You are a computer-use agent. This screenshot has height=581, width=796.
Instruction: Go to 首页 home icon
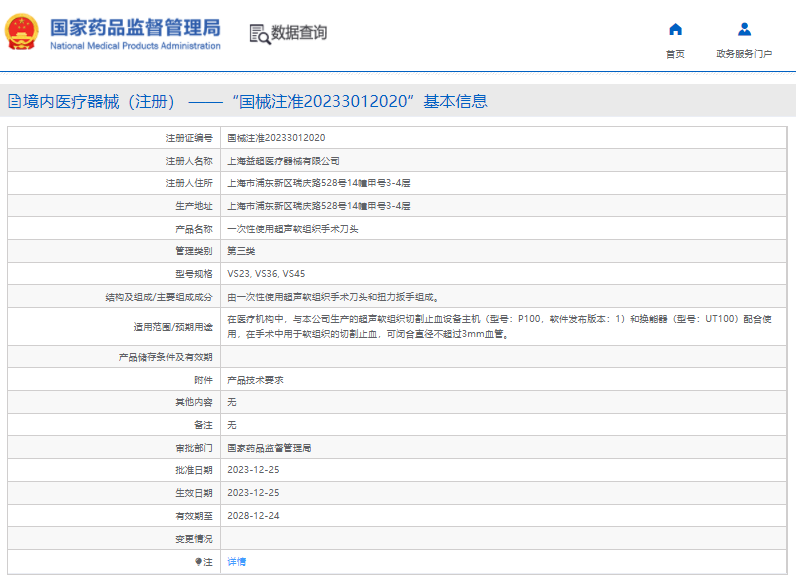coord(675,29)
